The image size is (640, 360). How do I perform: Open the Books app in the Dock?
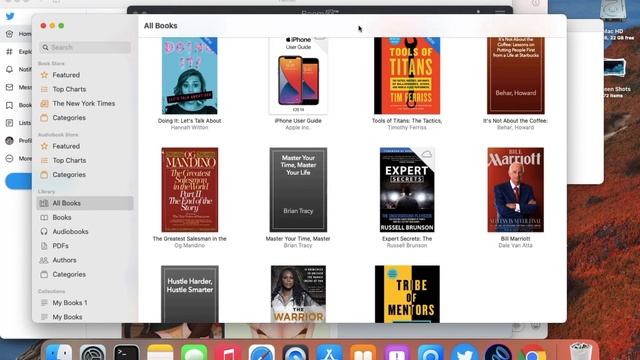363,352
